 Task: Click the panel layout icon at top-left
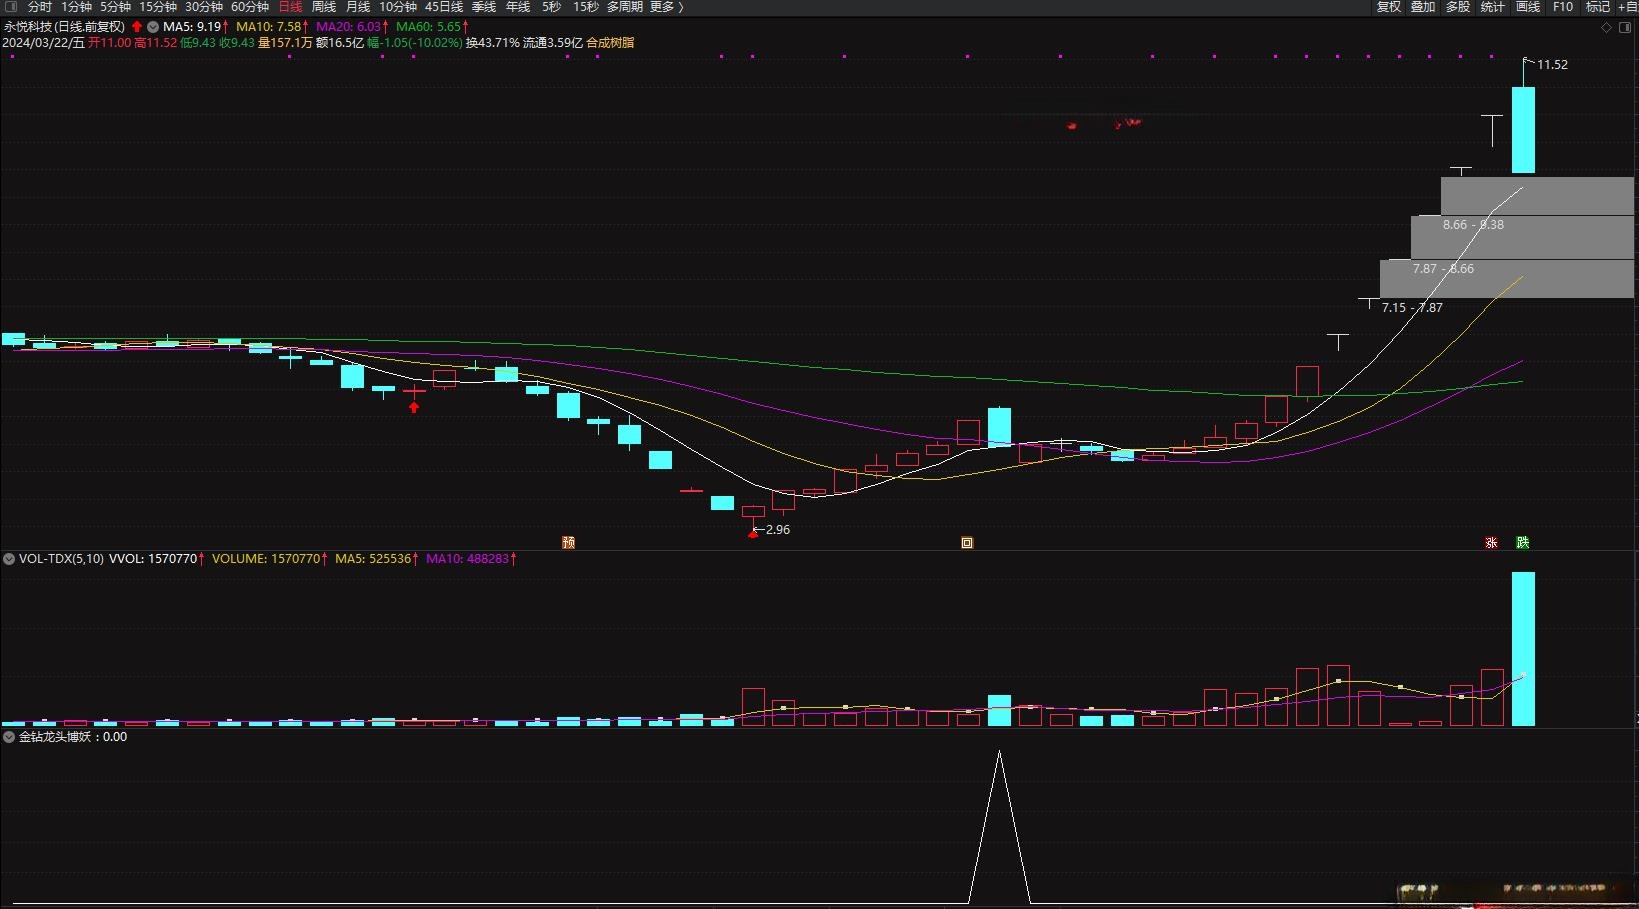pyautogui.click(x=11, y=7)
